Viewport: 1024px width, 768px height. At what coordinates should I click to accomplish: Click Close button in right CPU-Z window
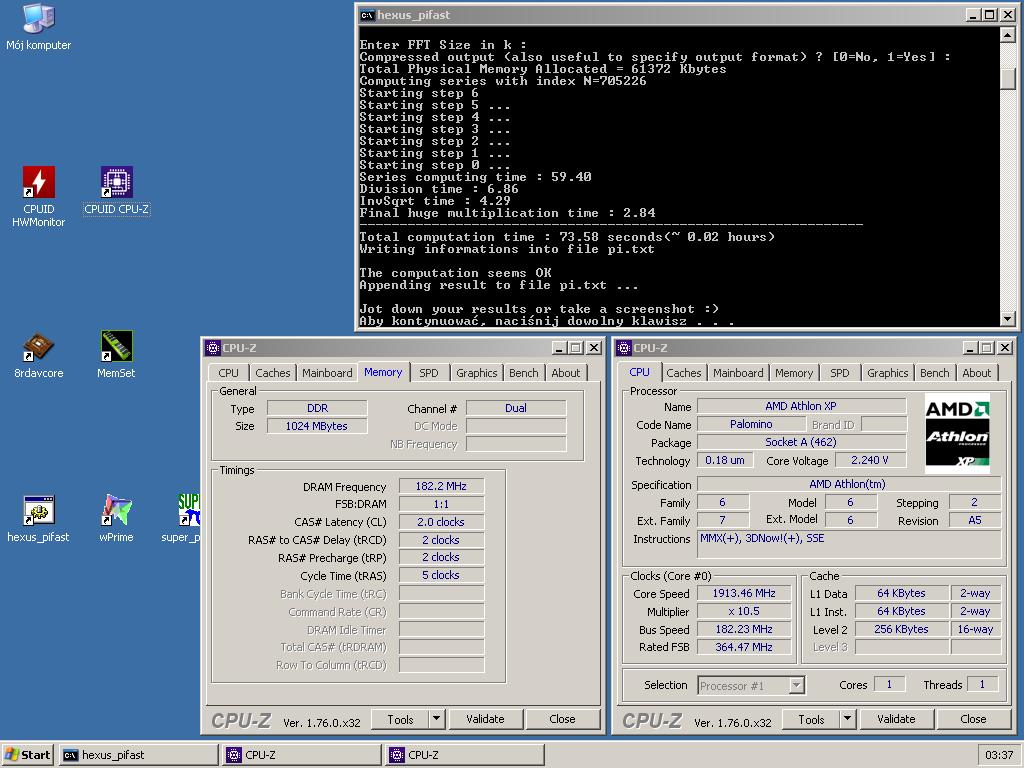973,719
